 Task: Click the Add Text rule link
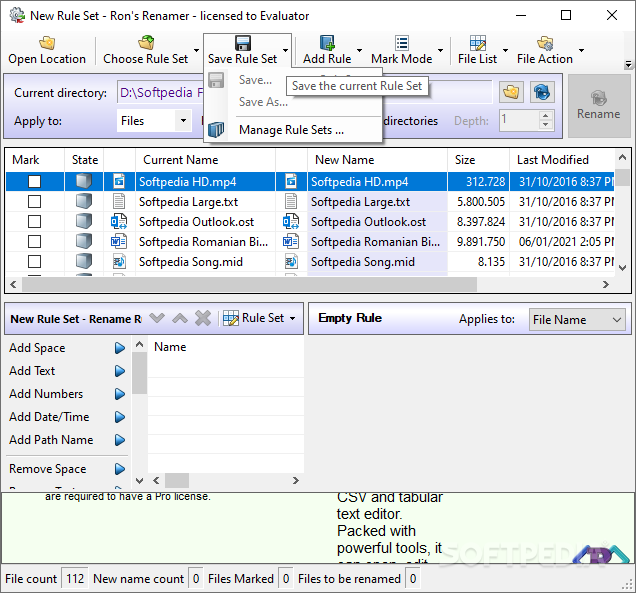click(x=32, y=371)
